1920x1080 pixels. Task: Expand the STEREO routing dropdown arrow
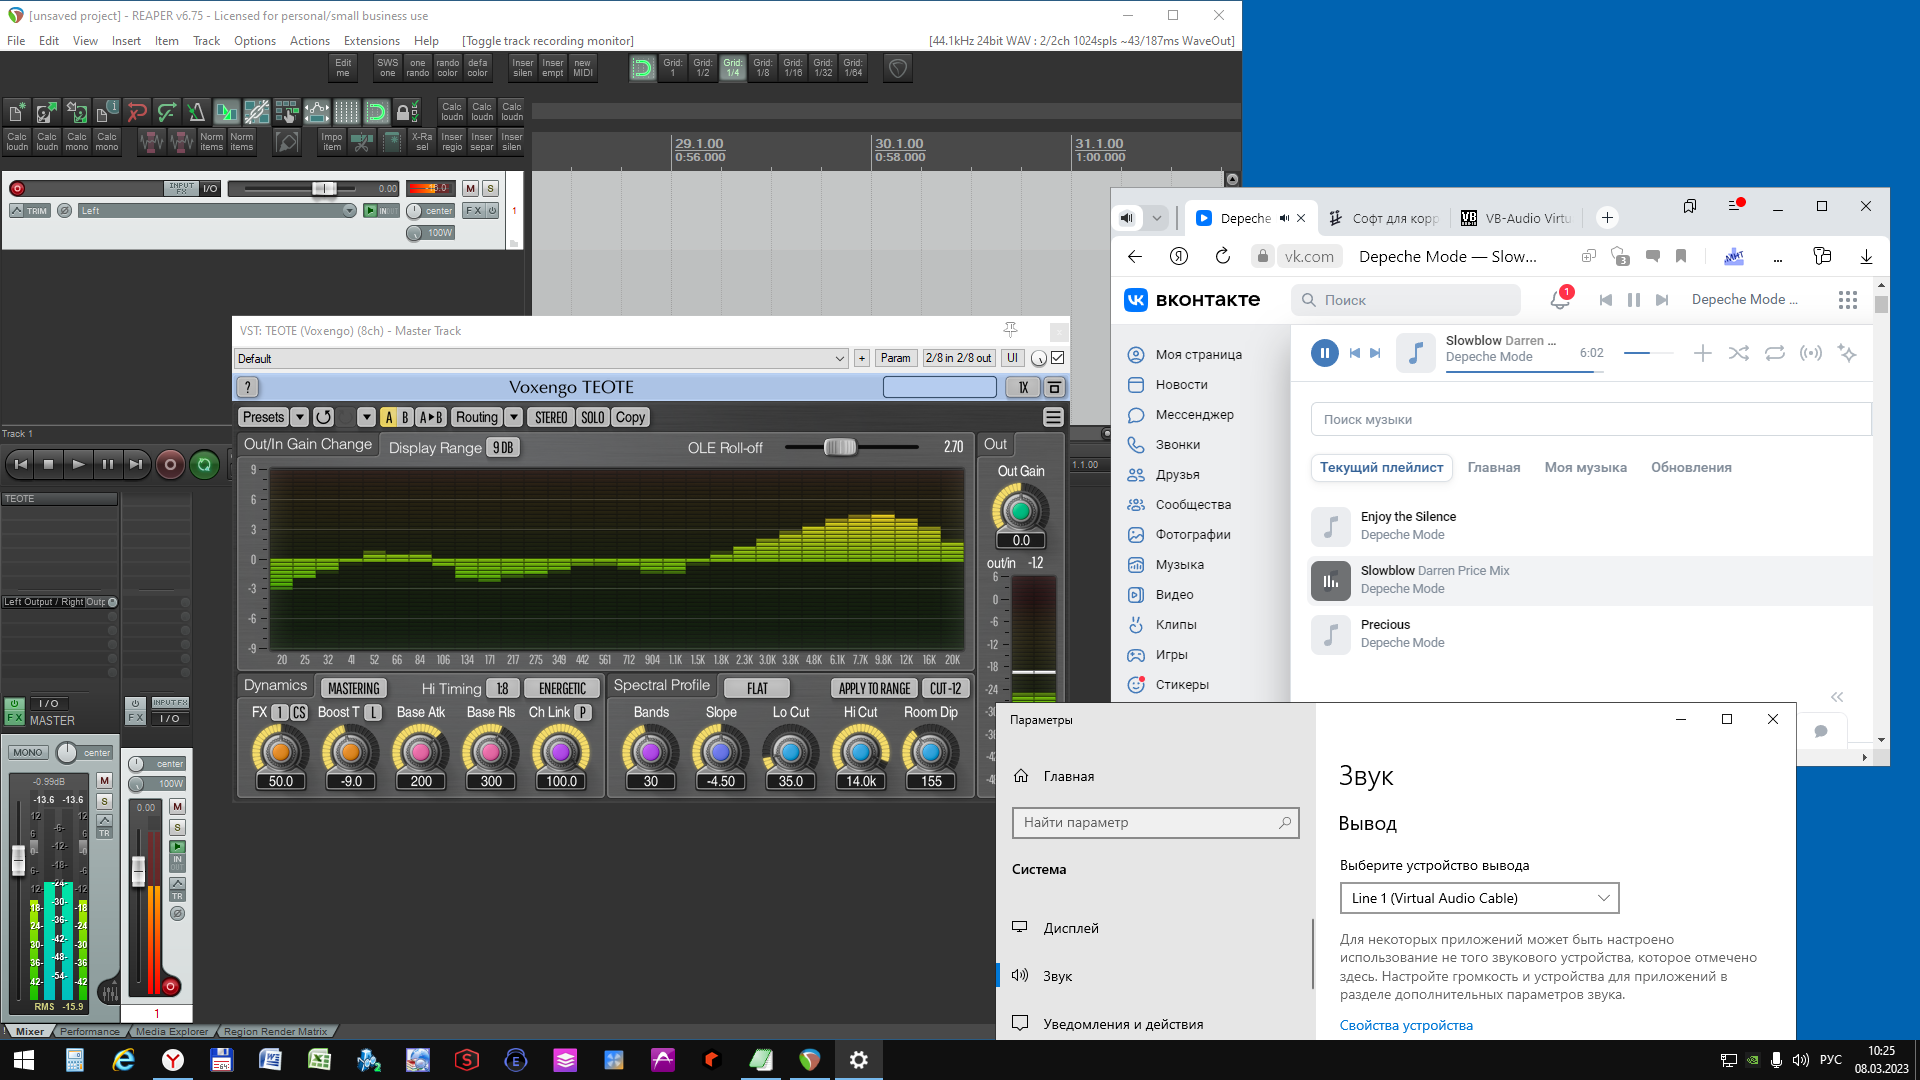(x=514, y=417)
